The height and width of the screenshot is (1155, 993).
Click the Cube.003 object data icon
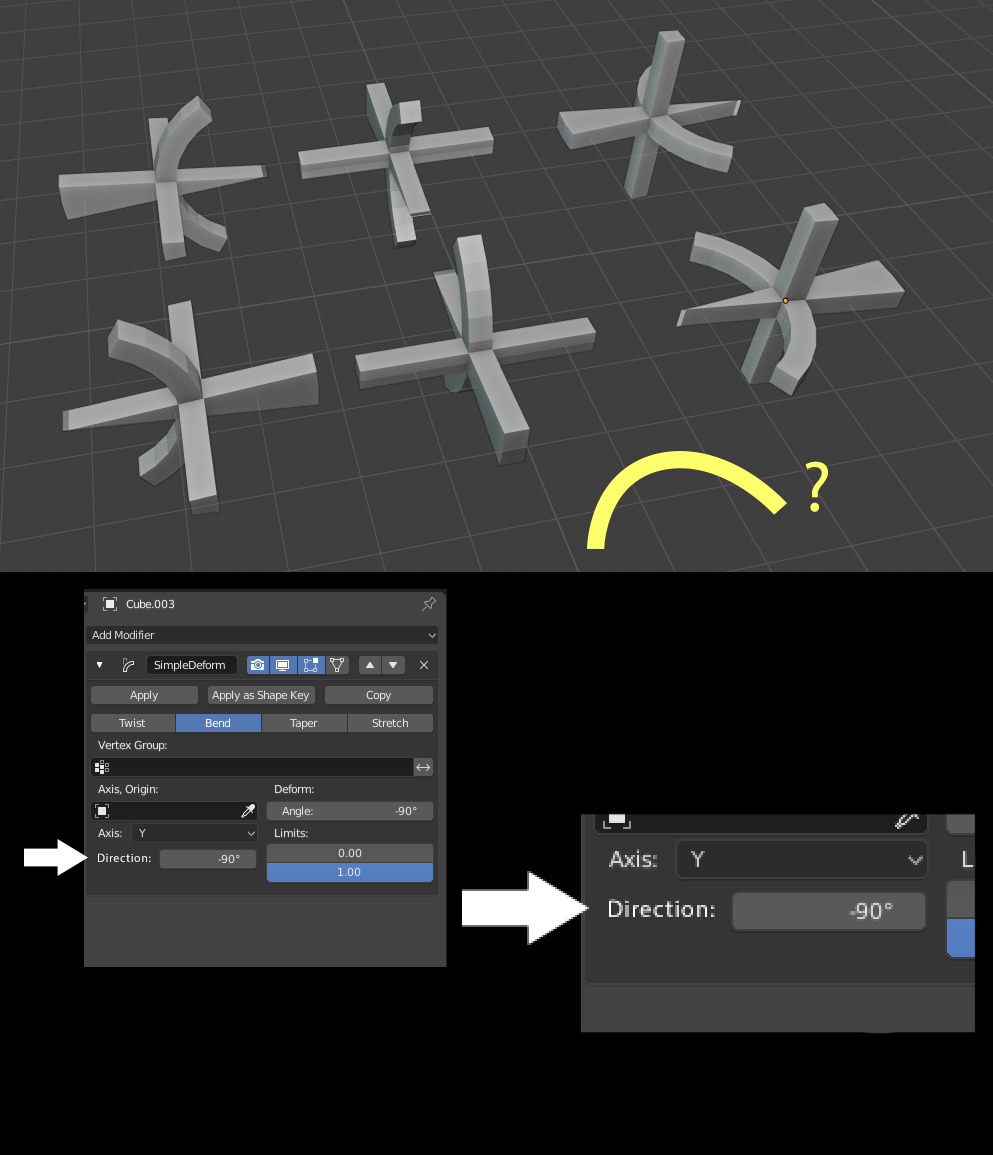pos(110,604)
